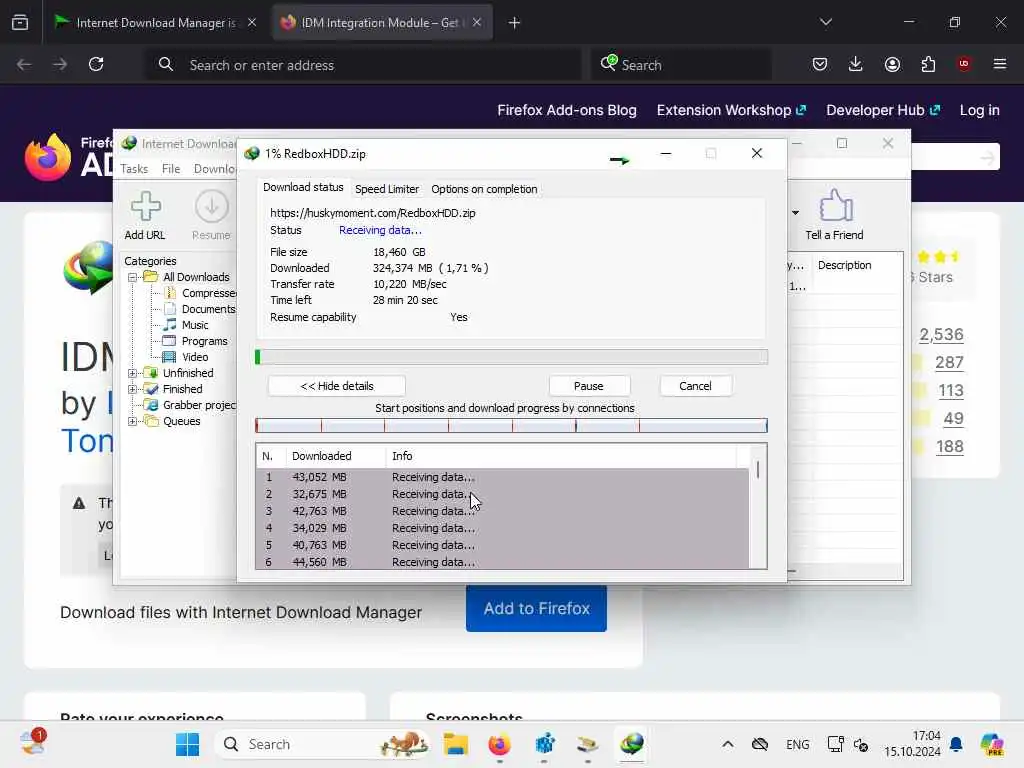Click the notification bell in the taskbar
The width and height of the screenshot is (1024, 768).
click(956, 744)
